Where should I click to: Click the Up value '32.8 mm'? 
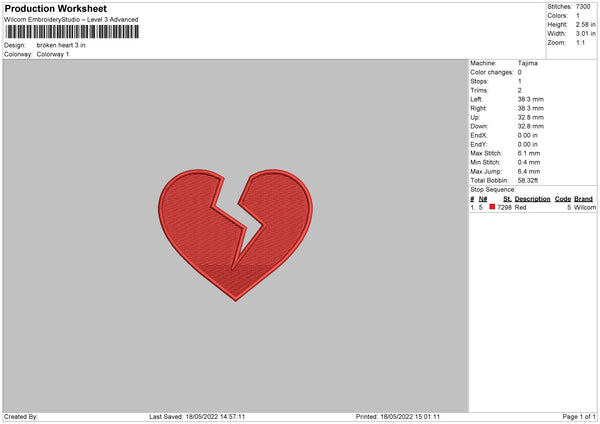[531, 117]
